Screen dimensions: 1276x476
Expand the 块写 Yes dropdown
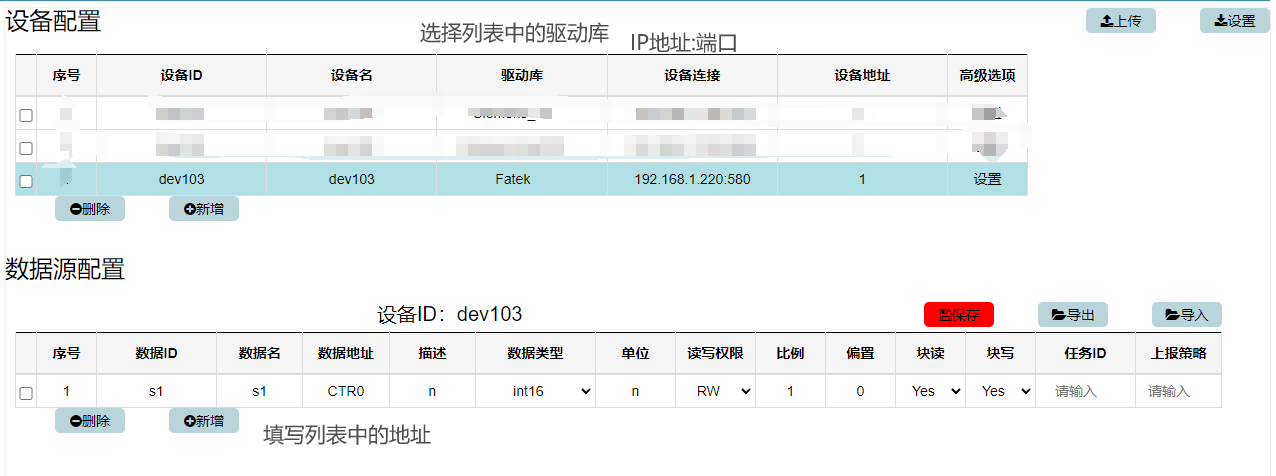pyautogui.click(x=1000, y=392)
